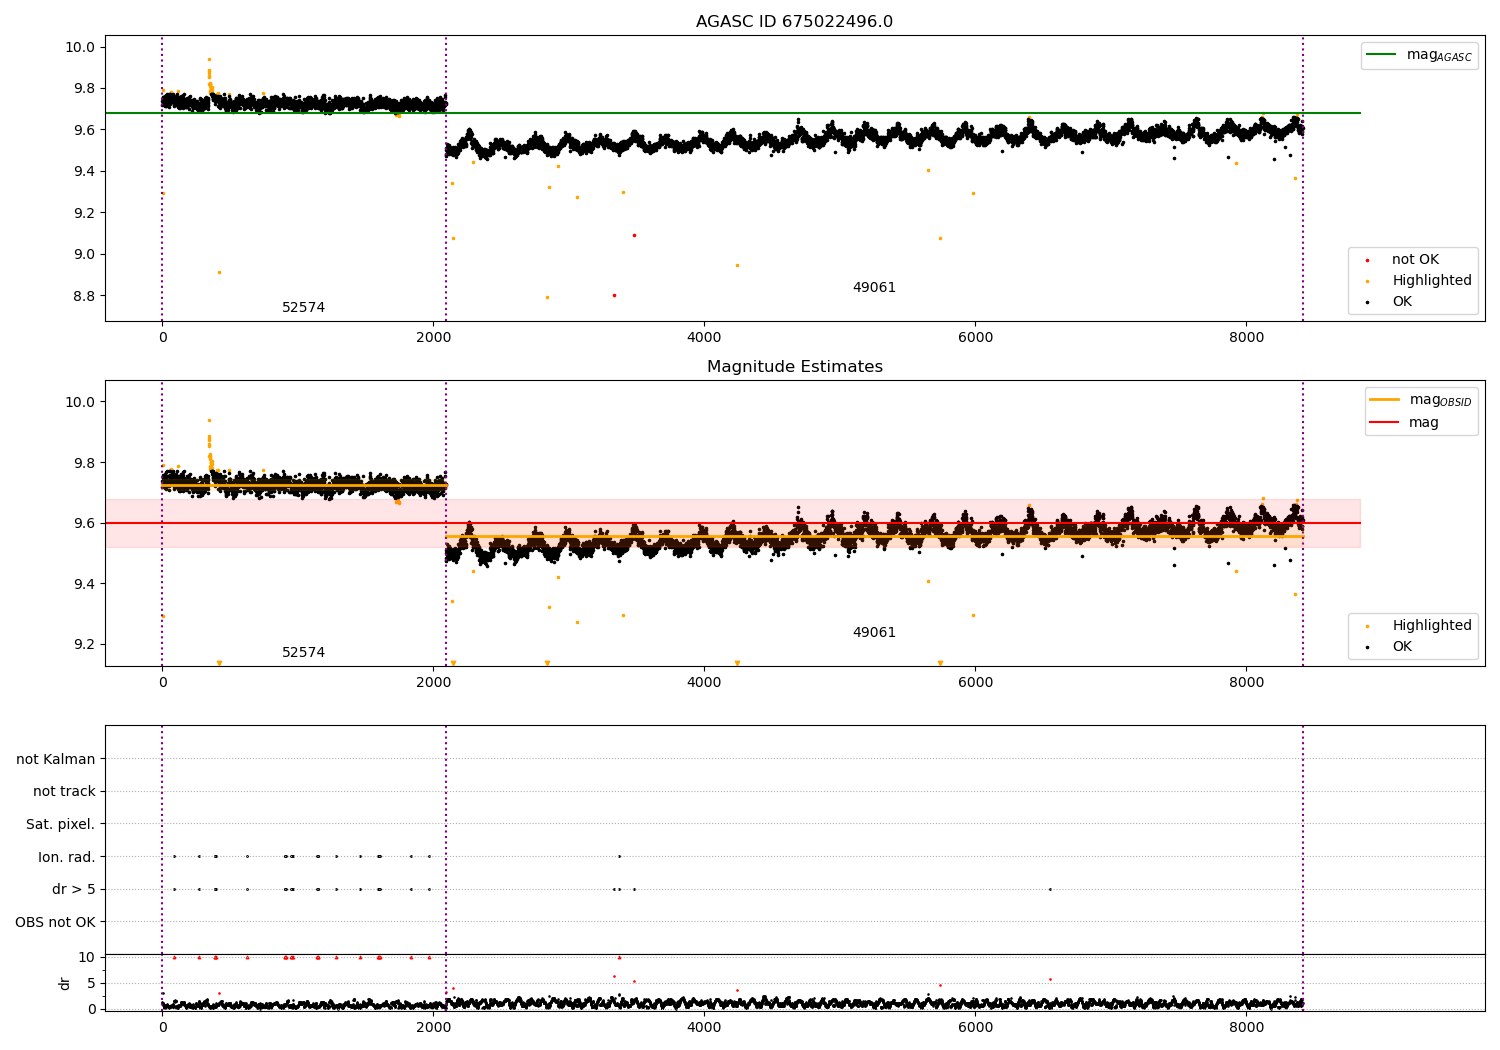
Task: Click 'Highlighted' legend entry in middle plot
Action: 1416,626
